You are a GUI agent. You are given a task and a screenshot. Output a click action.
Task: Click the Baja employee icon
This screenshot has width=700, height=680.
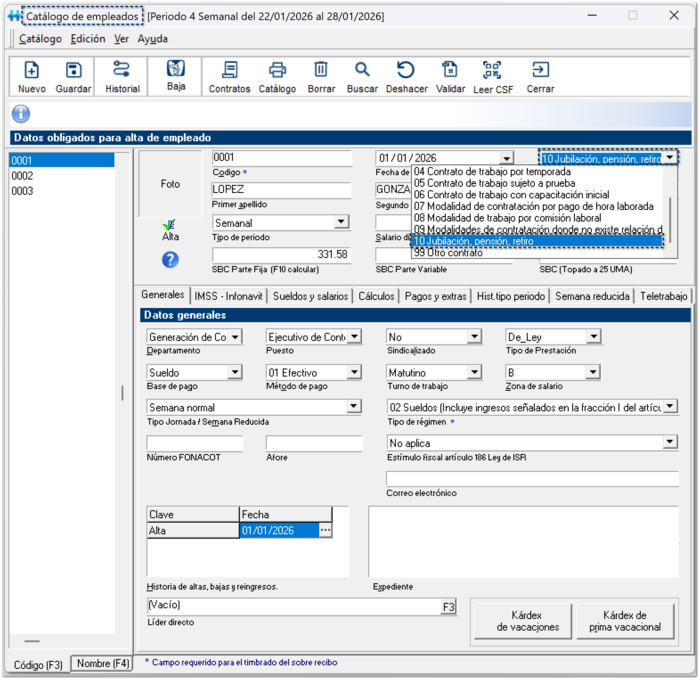click(175, 76)
